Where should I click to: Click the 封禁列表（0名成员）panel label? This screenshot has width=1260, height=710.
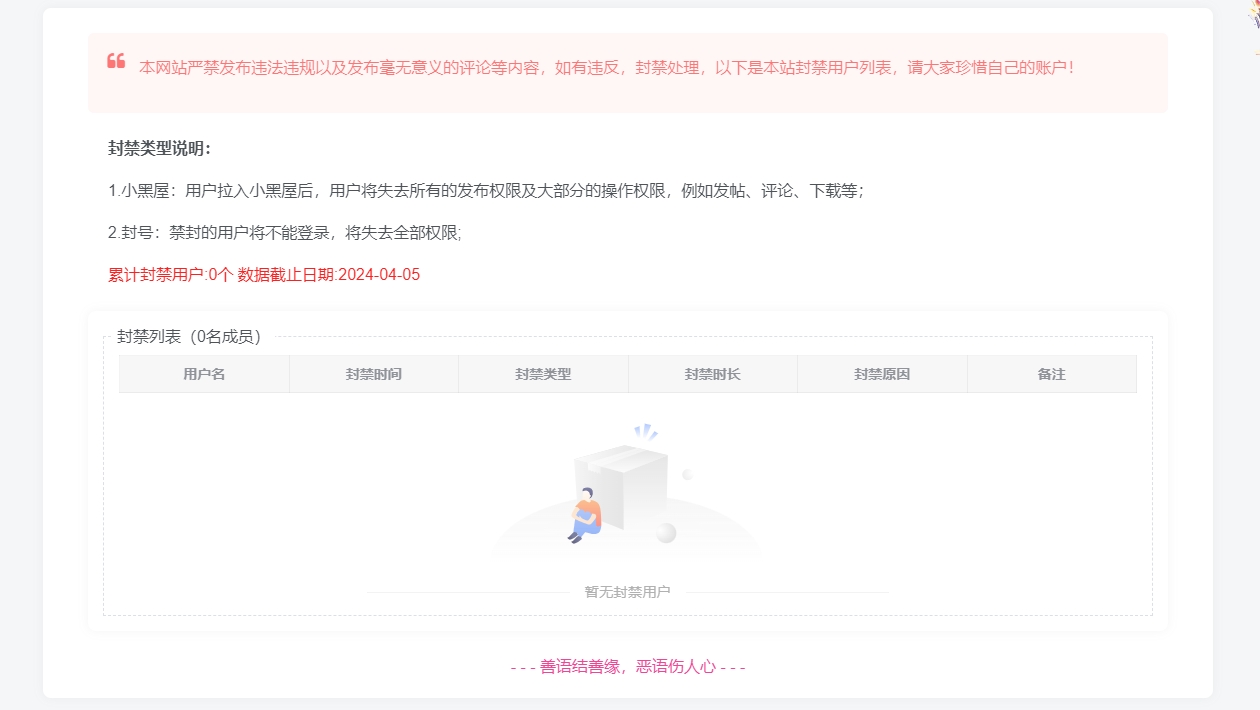(x=188, y=336)
